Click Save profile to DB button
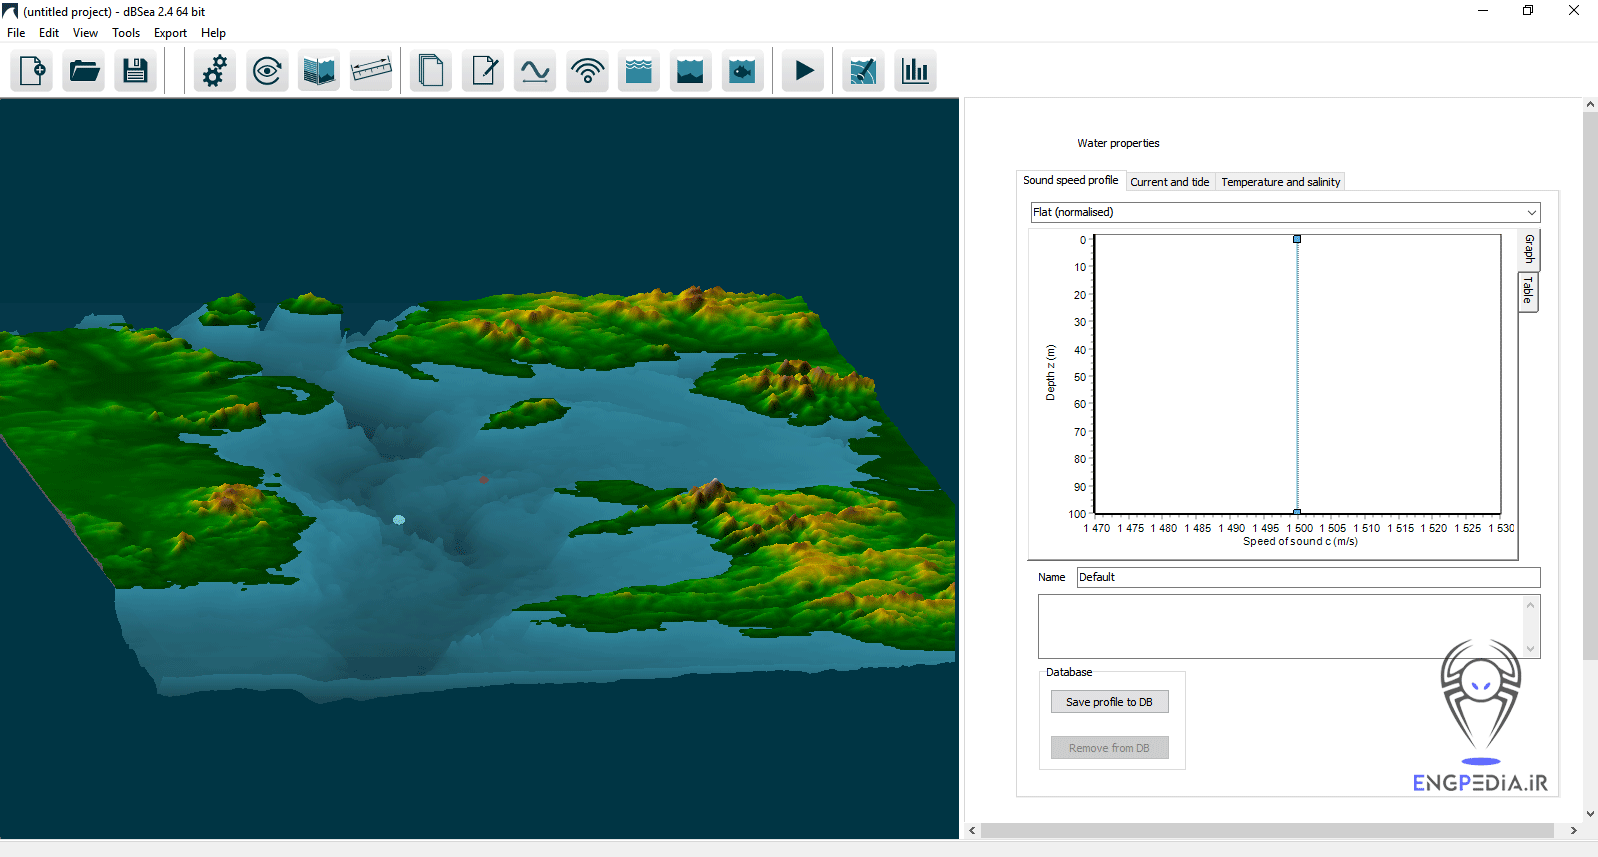The image size is (1598, 857). click(1109, 702)
